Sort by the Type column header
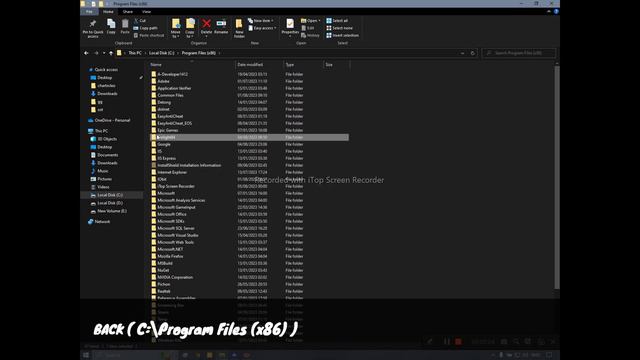This screenshot has height=360, width=640. point(303,64)
